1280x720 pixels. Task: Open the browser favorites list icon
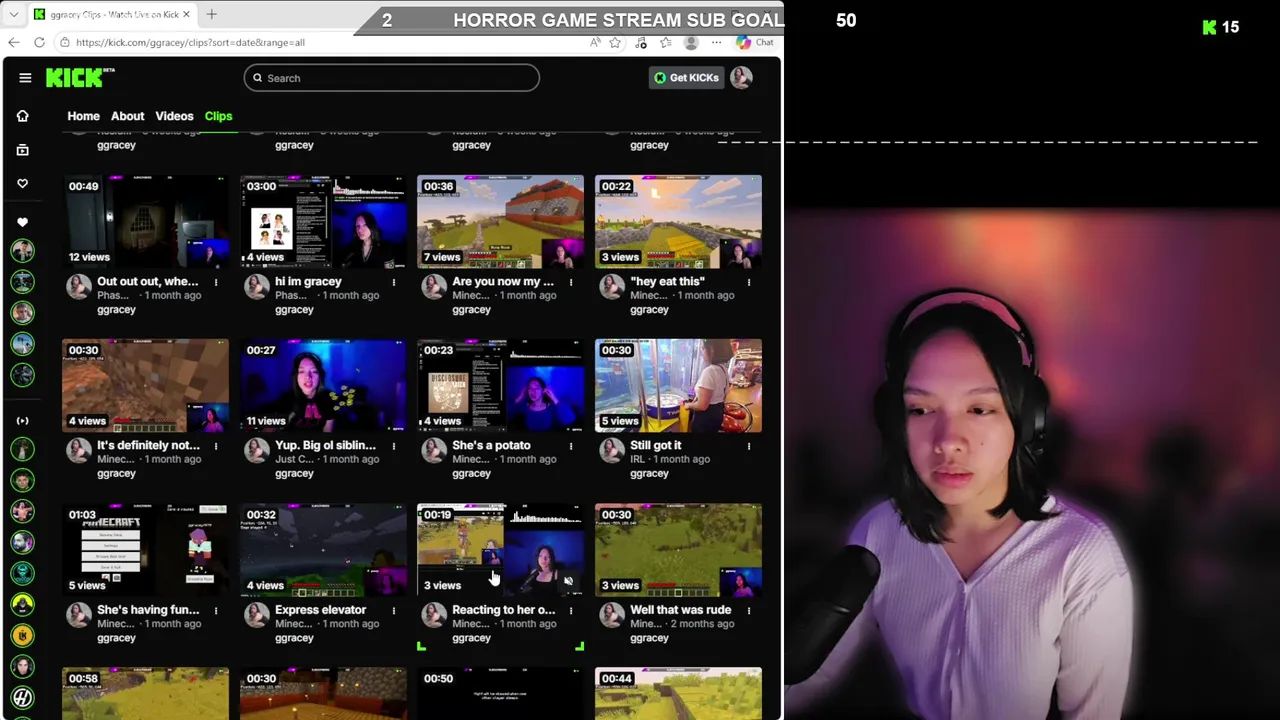click(x=666, y=42)
